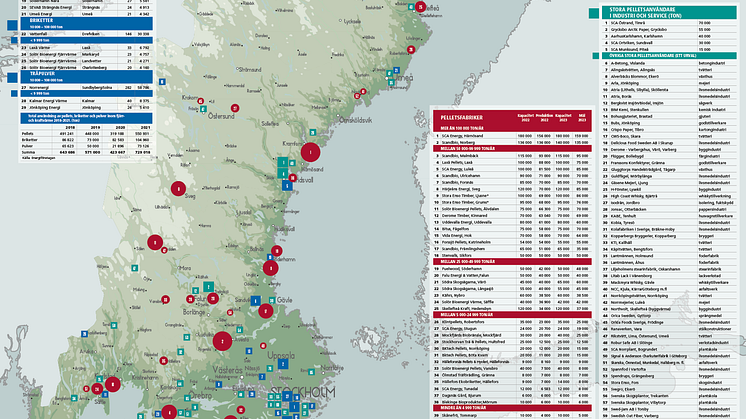Click the blue legend square beside TRÄPULVER heading
Image resolution: width=746 pixels, height=419 pixels.
[12, 78]
